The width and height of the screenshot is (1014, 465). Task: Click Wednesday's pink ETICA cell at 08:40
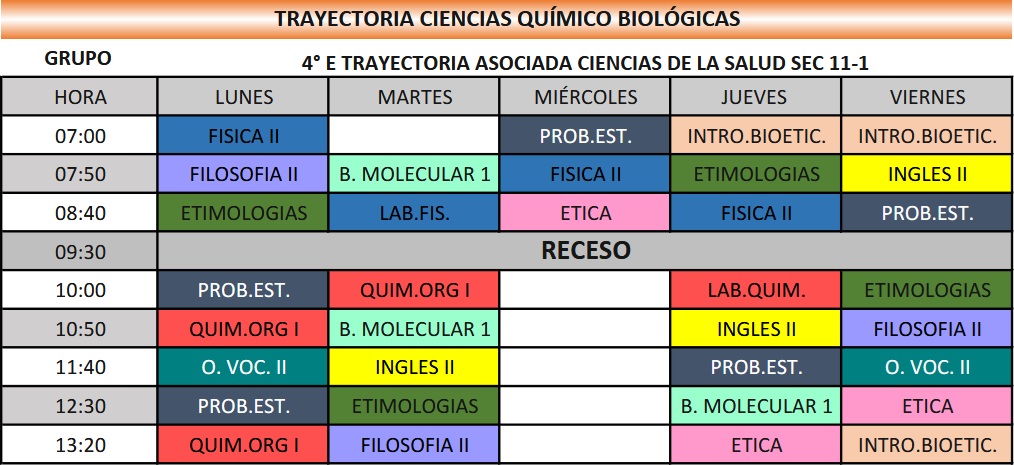coord(585,213)
